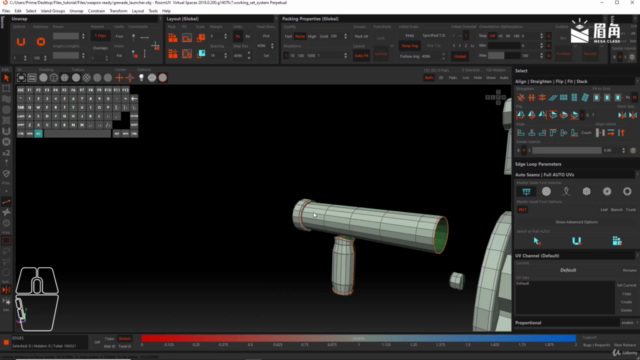Viewport: 640px width, 360px height.
Task: Click the Optimize value 100 stepper arrows
Action: pos(45,58)
